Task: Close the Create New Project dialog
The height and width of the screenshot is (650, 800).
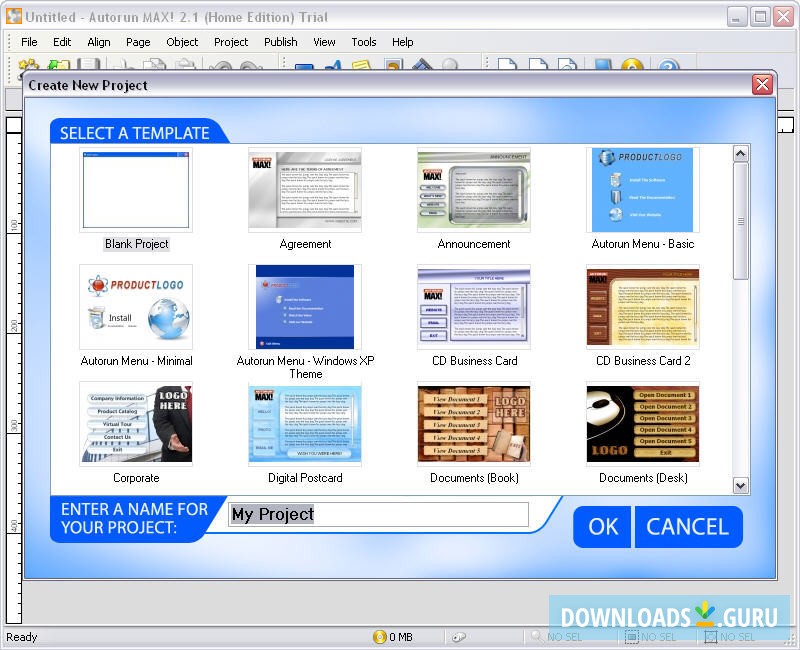Action: click(x=762, y=85)
